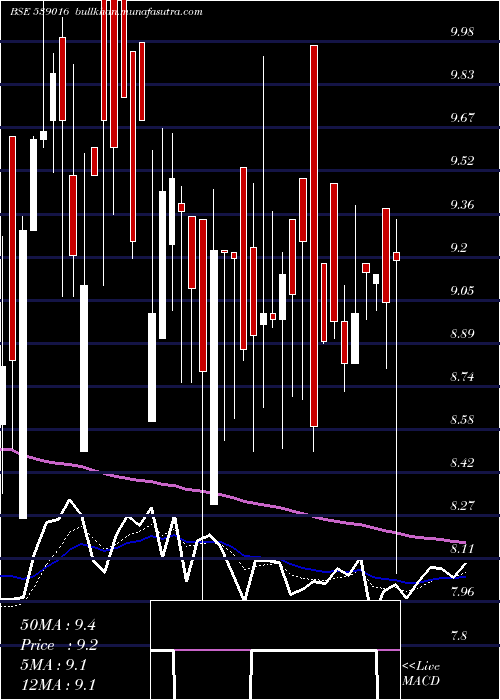Click the Live MACD label
The width and height of the screenshot is (500, 700).
pos(421,674)
